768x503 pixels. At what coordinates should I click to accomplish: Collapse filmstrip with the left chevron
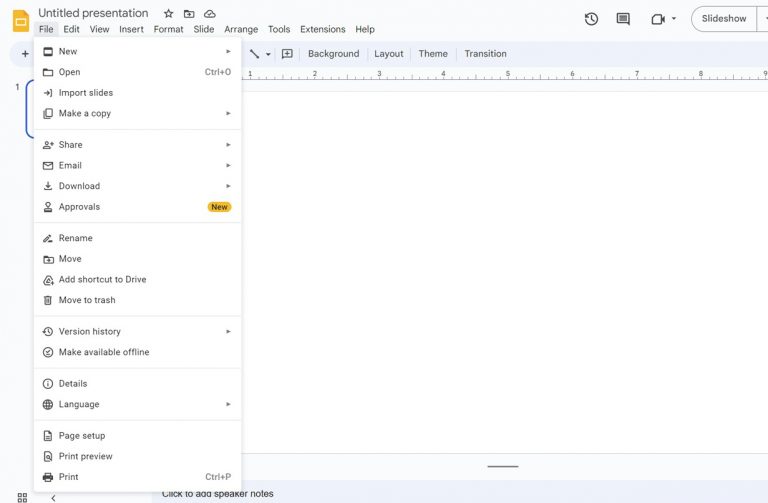tap(53, 498)
